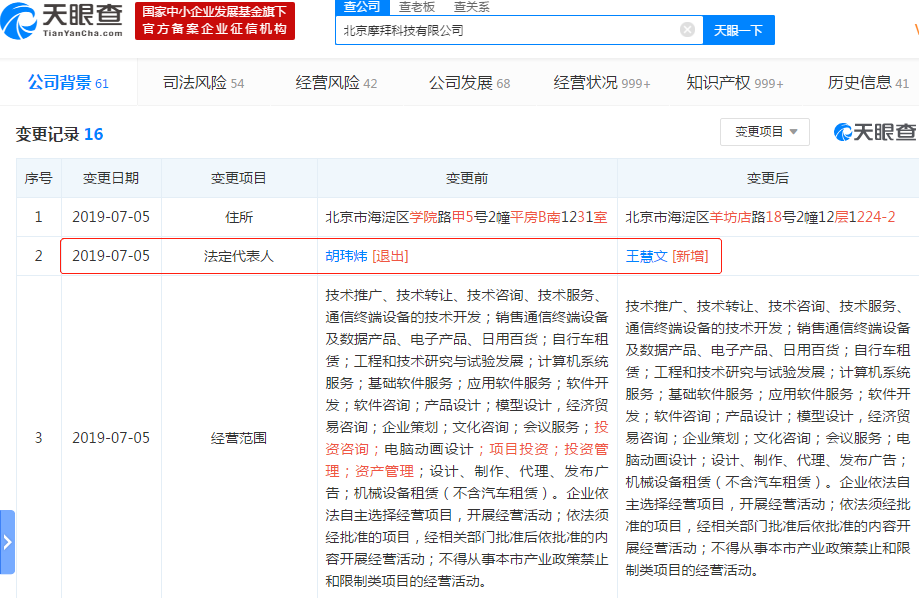Click the 天眼一下 search button
This screenshot has height=598, width=919.
[738, 29]
